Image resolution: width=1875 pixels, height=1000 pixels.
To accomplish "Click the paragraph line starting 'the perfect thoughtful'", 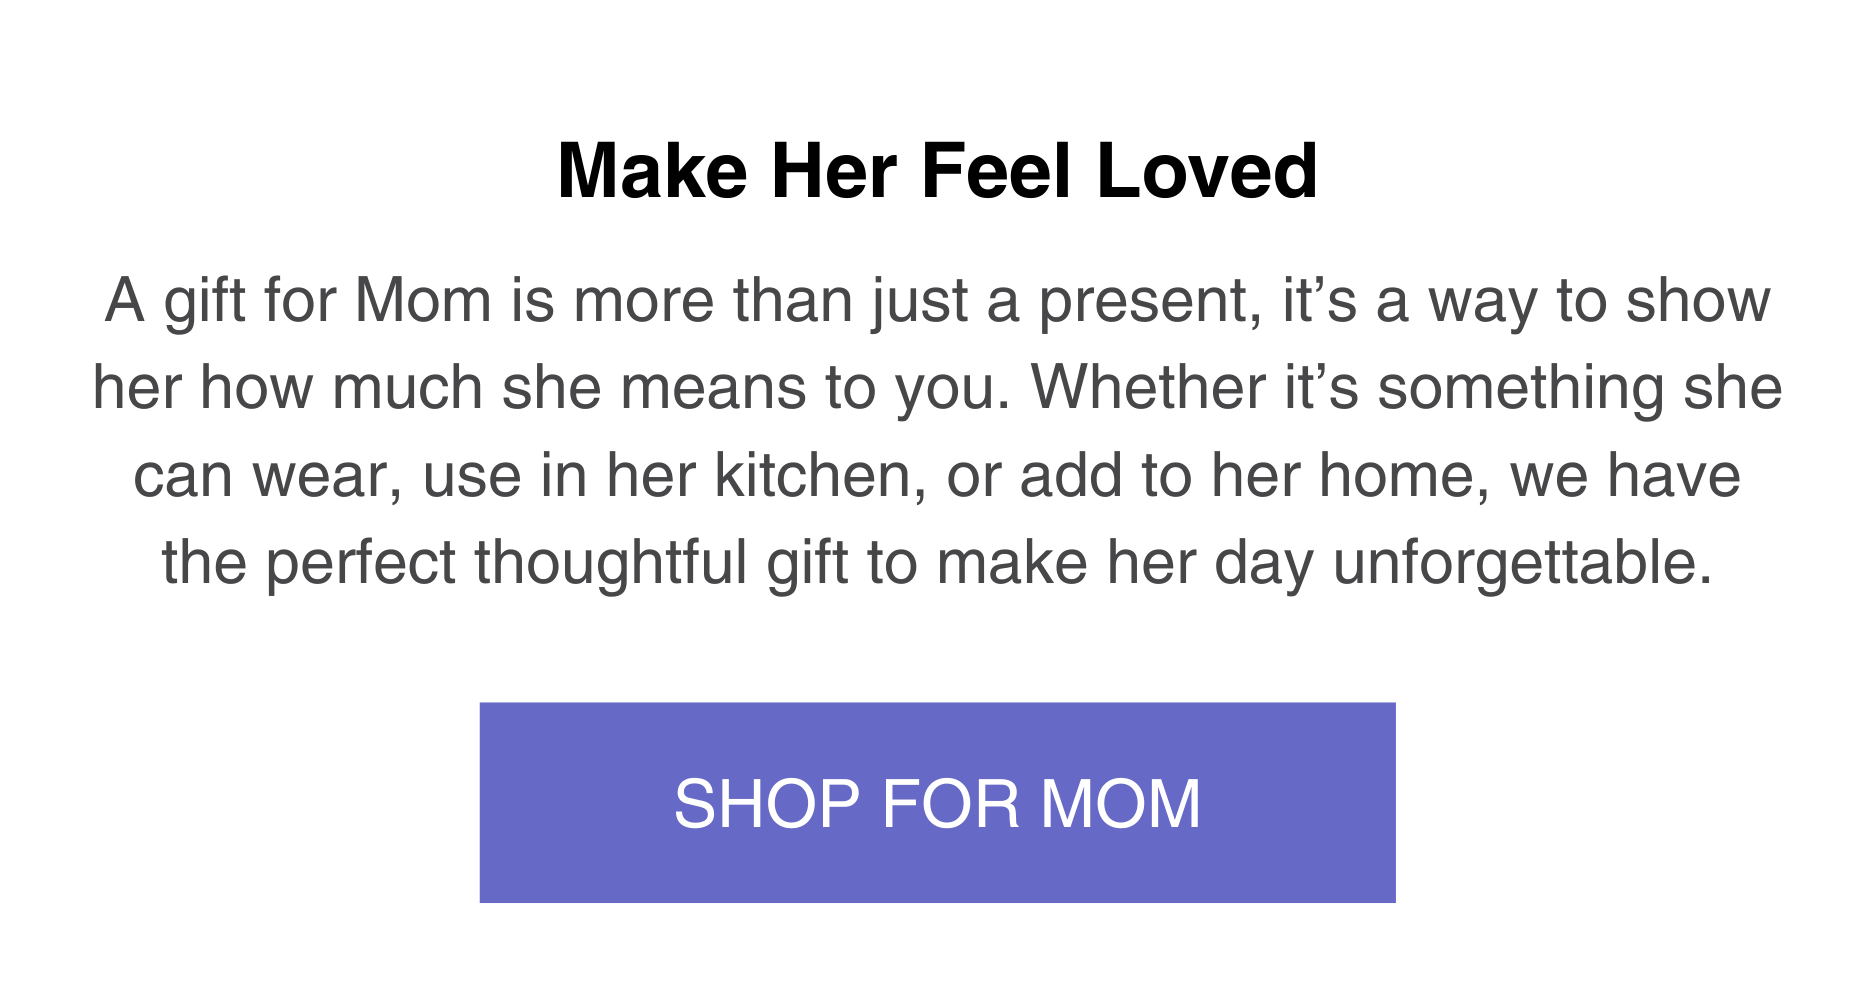I will click(x=937, y=563).
